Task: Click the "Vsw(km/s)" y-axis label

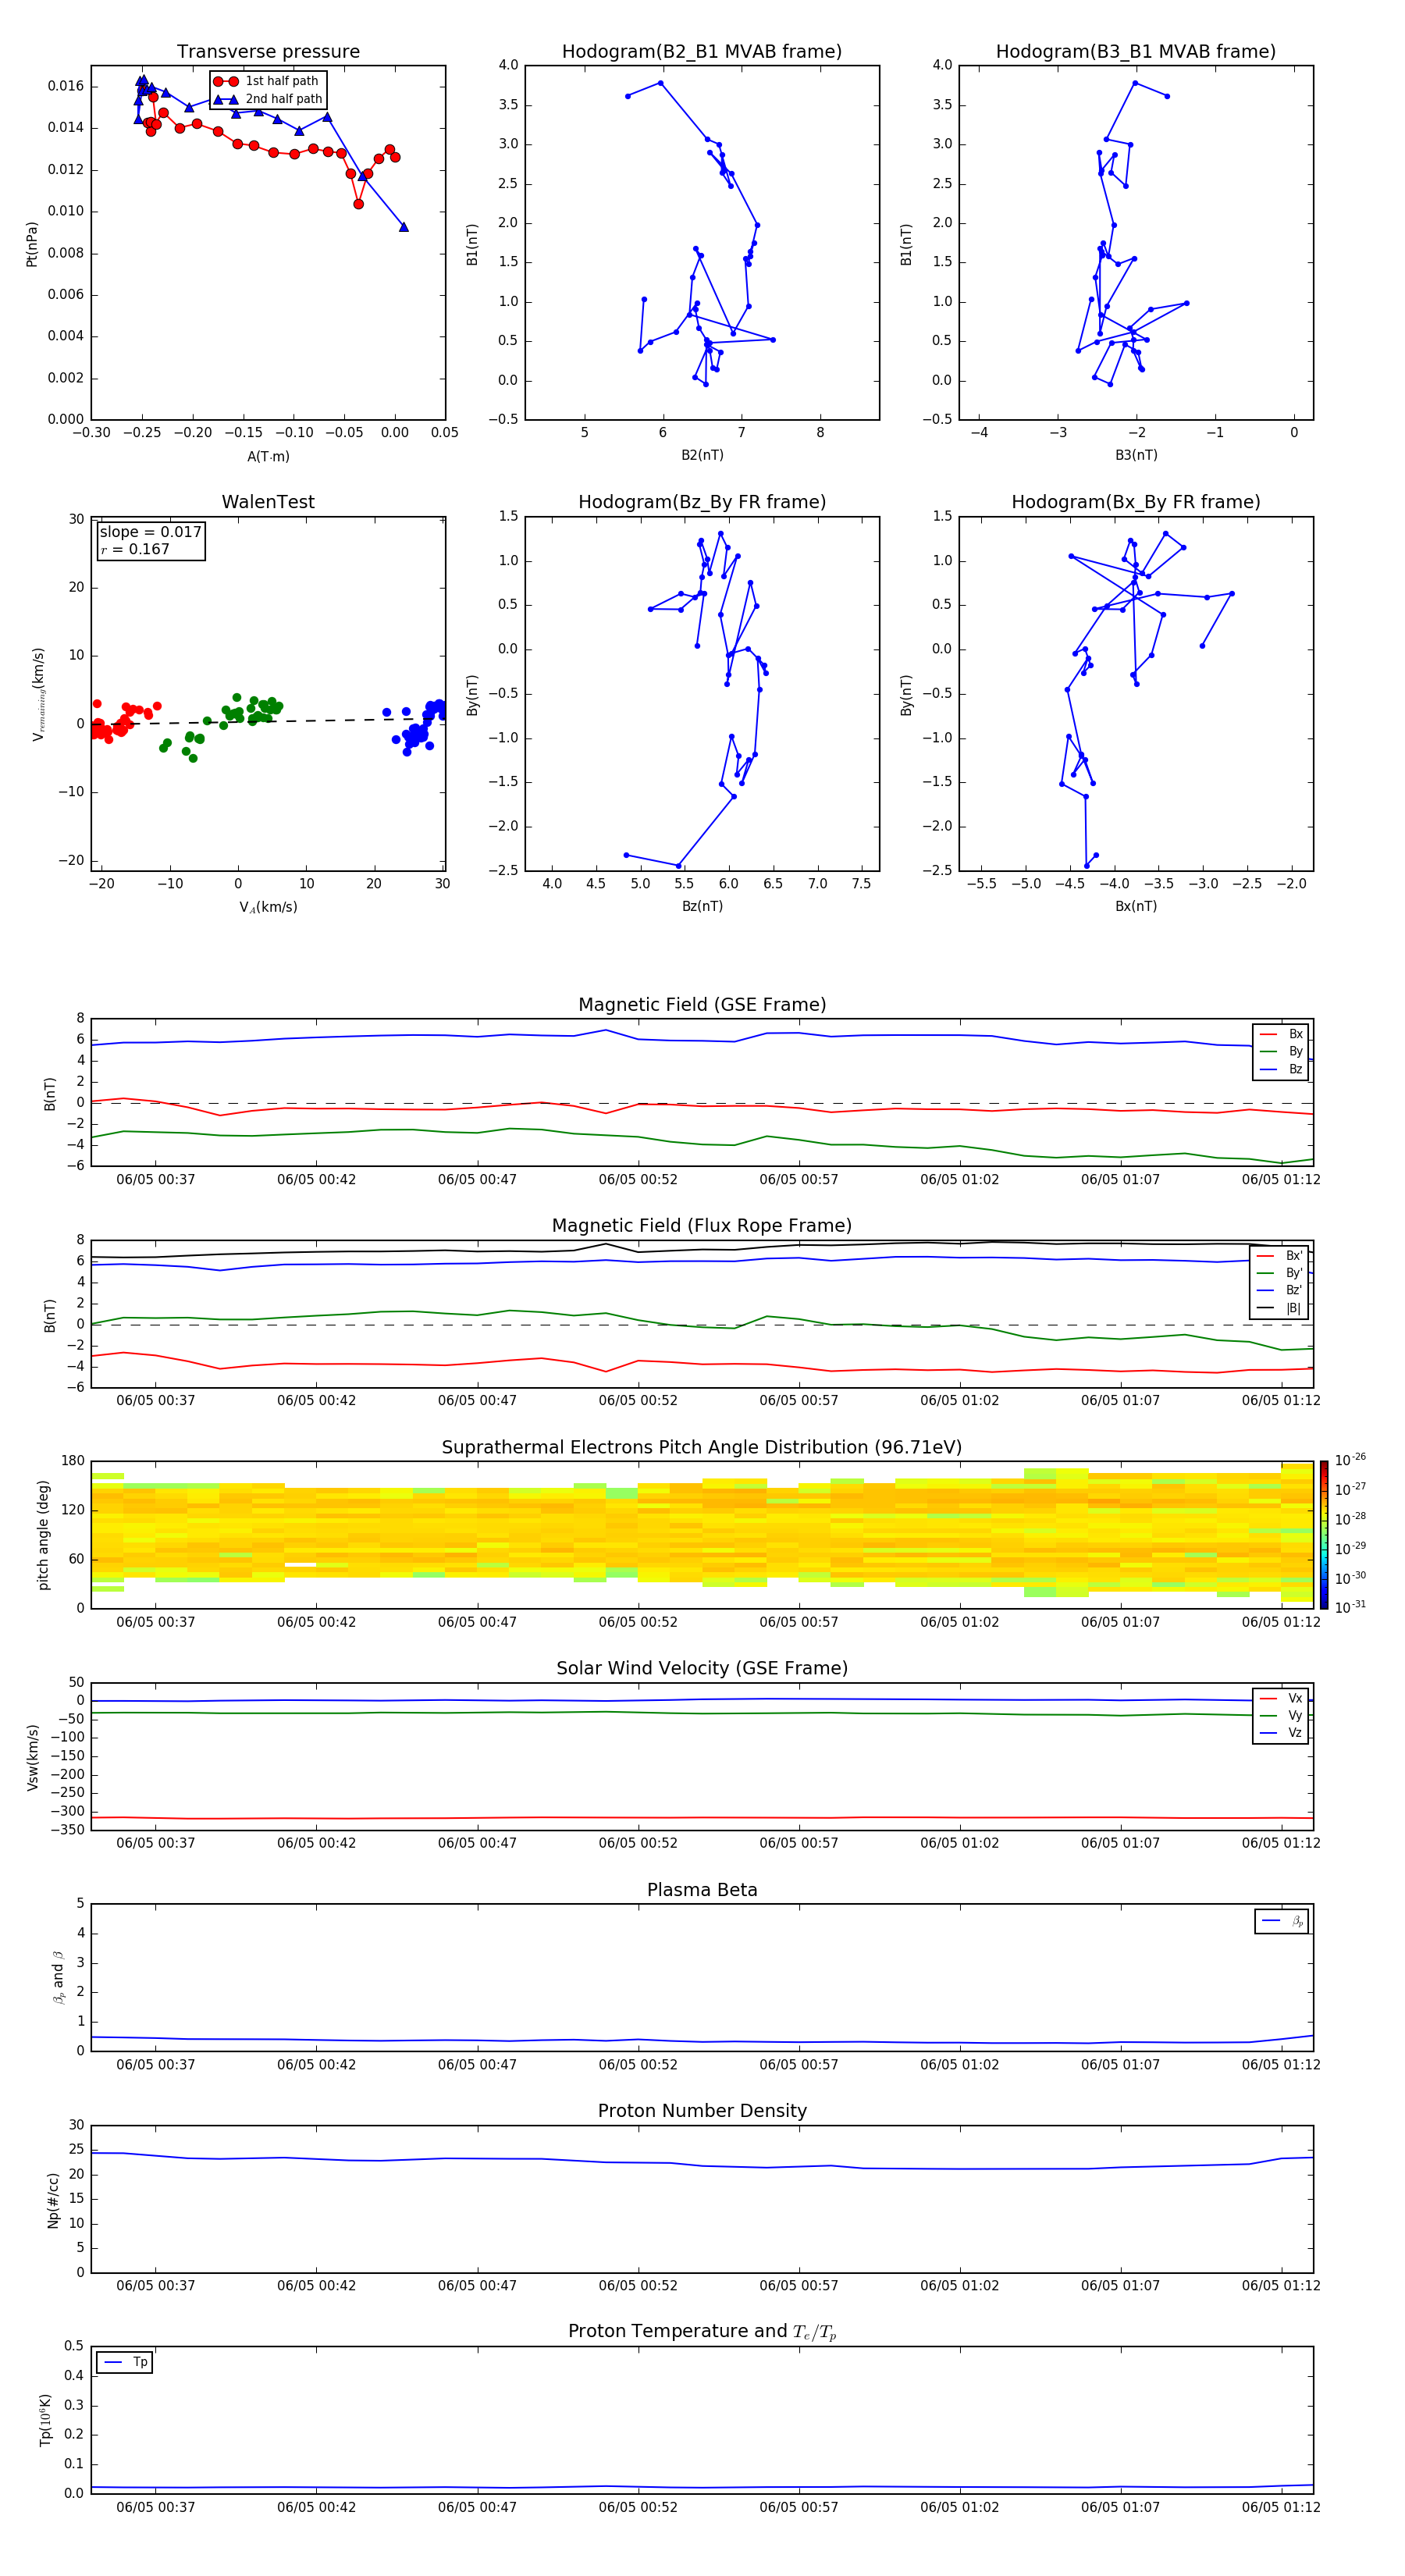Action: (x=33, y=1757)
